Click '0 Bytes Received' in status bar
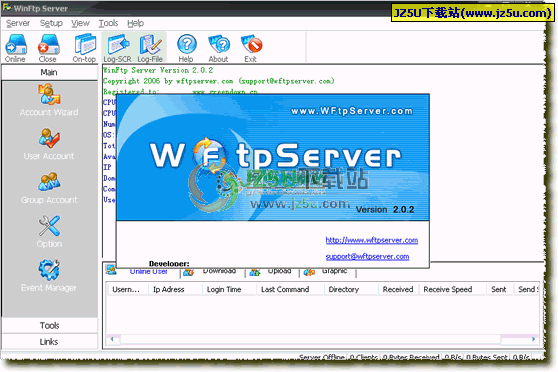 [x=411, y=356]
